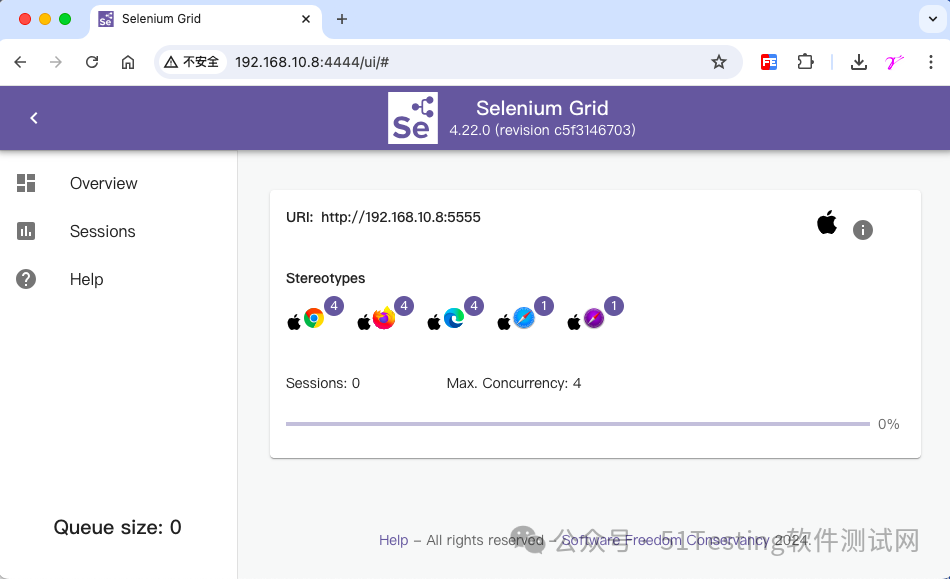Go to Overview in sidebar

tap(104, 184)
